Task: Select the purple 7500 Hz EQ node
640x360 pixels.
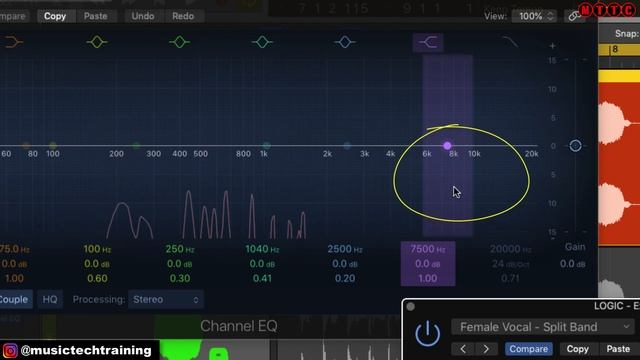Action: tap(447, 145)
